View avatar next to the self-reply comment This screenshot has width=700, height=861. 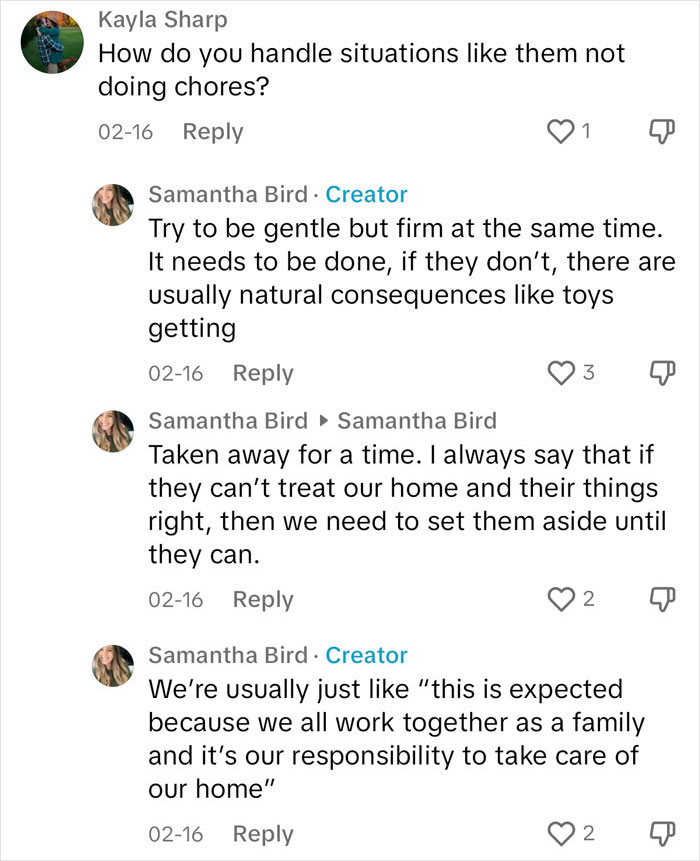tap(113, 431)
